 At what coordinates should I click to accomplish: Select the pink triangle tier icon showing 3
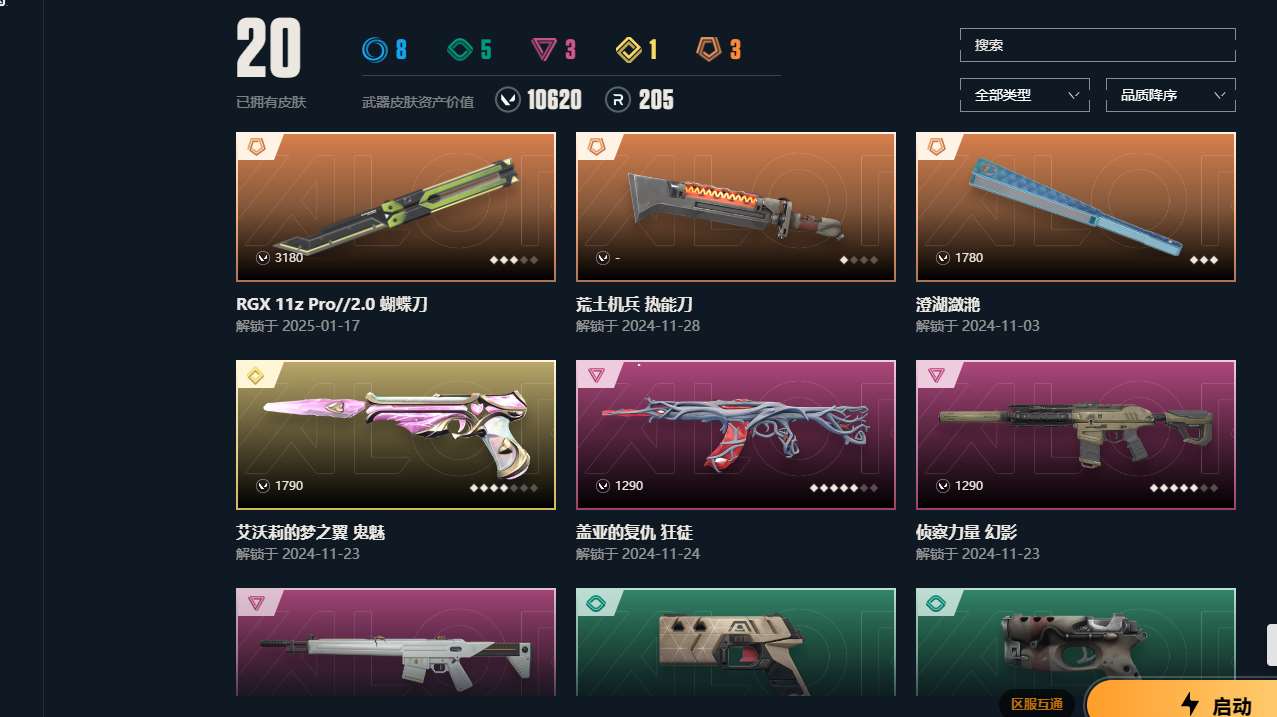(x=544, y=49)
